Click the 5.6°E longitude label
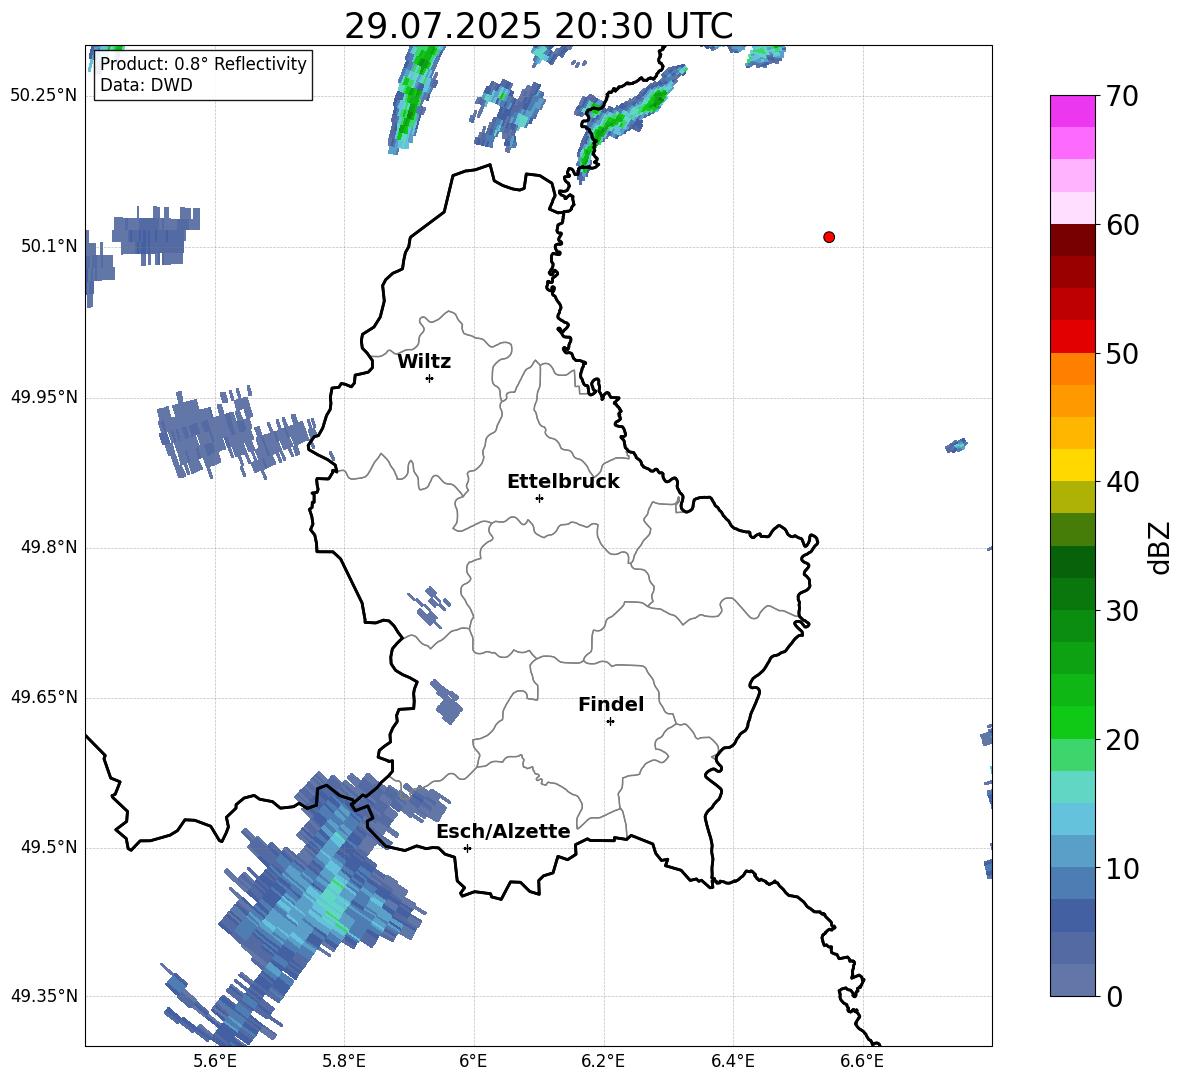 (215, 1061)
